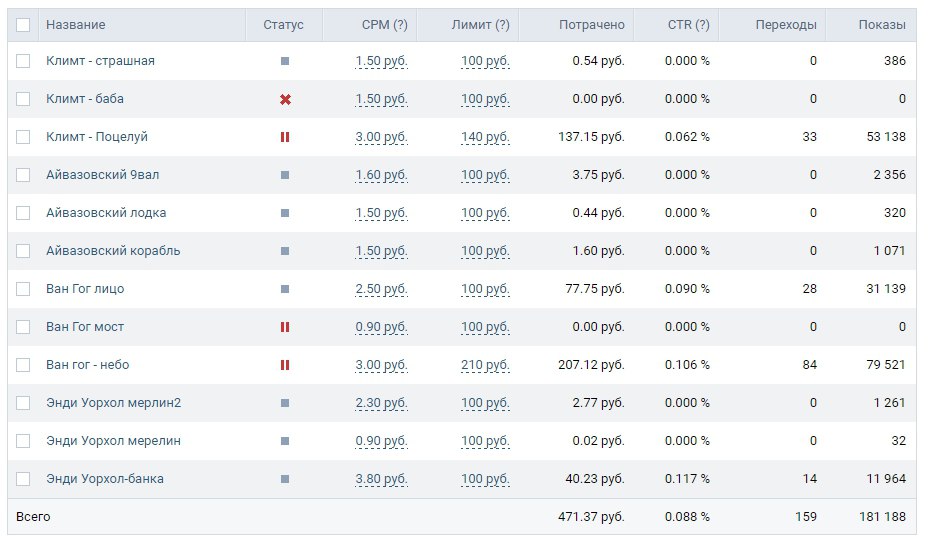The height and width of the screenshot is (548, 928).
Task: Click the pause status icon for Ван гог - небо
Action: tap(285, 365)
